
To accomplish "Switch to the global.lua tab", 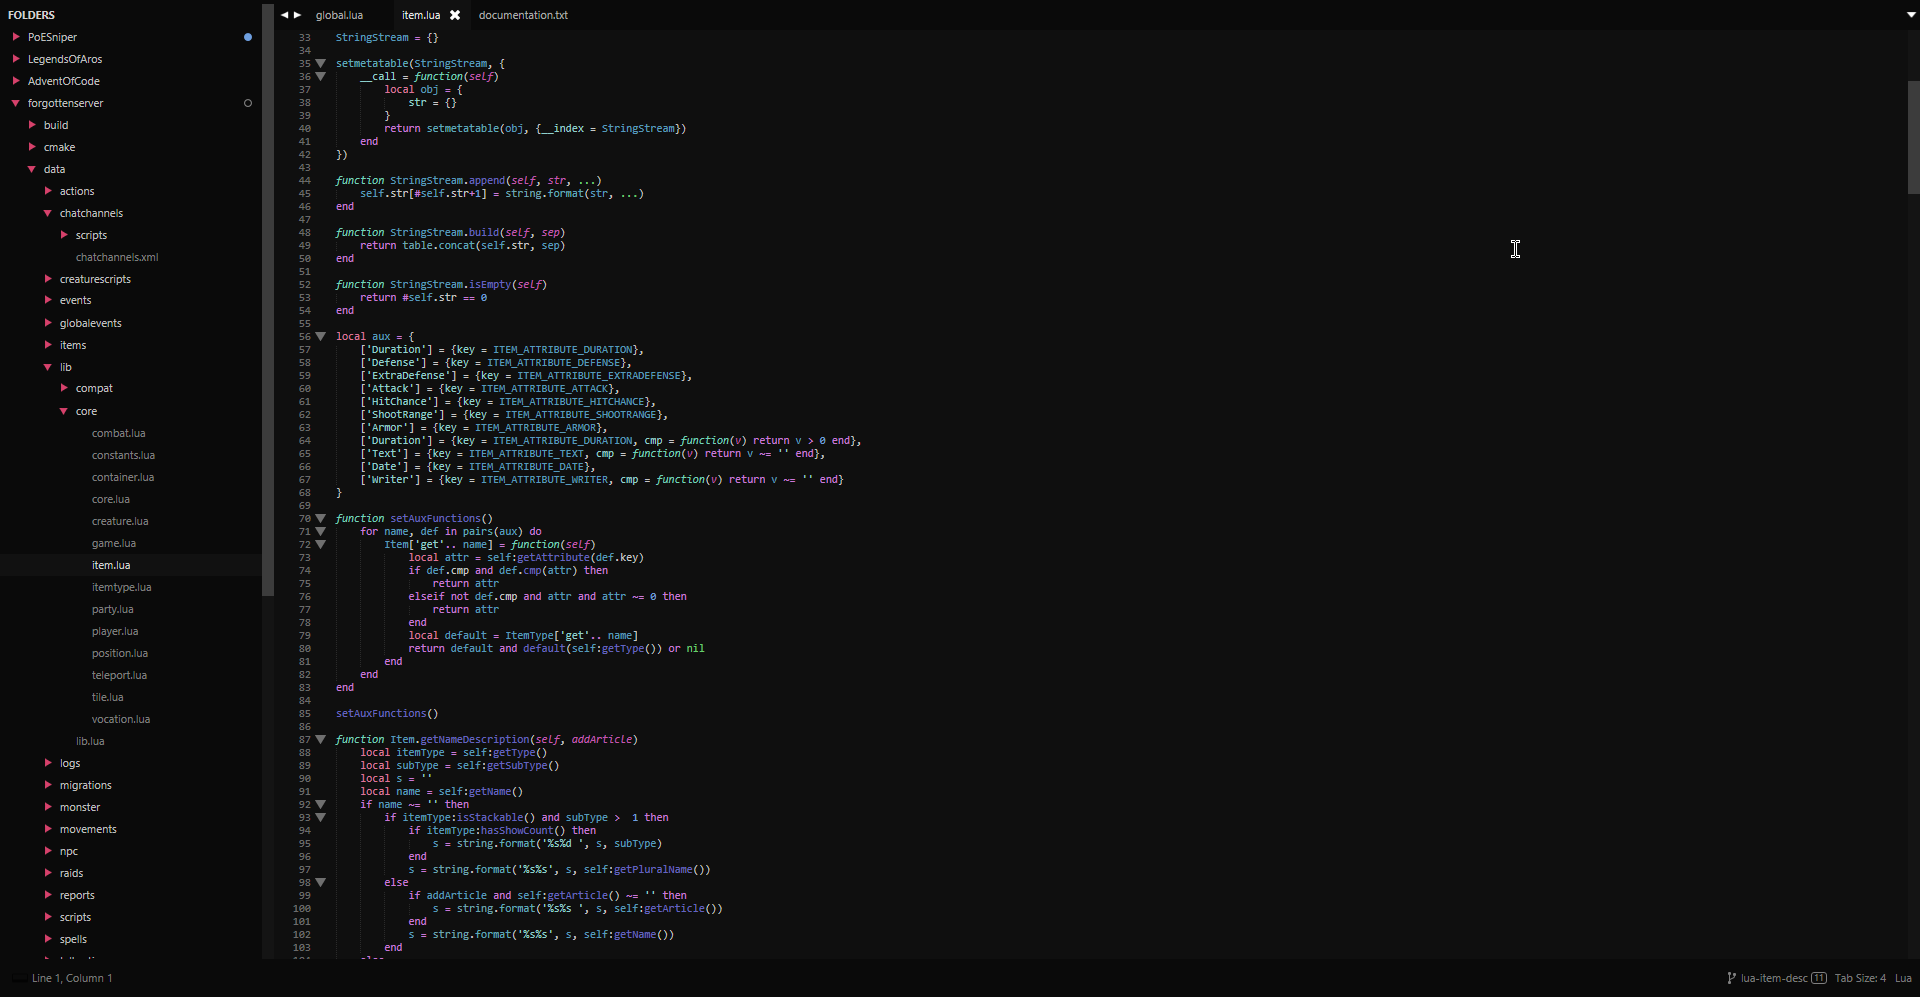I will pyautogui.click(x=339, y=15).
